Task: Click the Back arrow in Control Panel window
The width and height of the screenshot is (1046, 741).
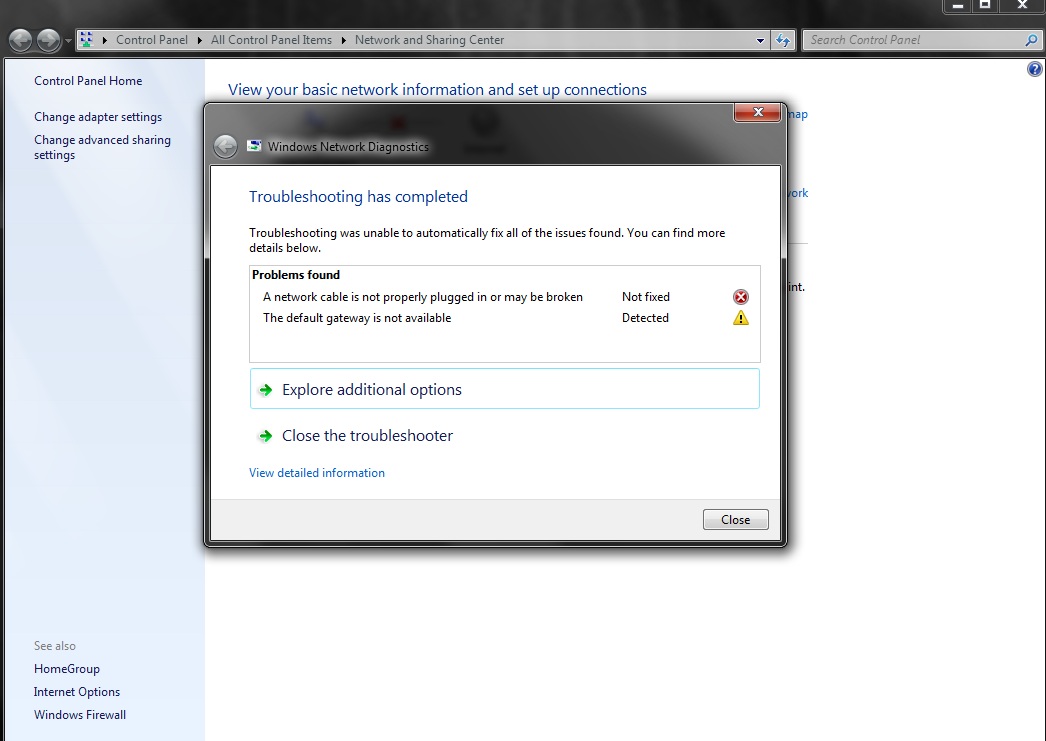Action: point(20,41)
